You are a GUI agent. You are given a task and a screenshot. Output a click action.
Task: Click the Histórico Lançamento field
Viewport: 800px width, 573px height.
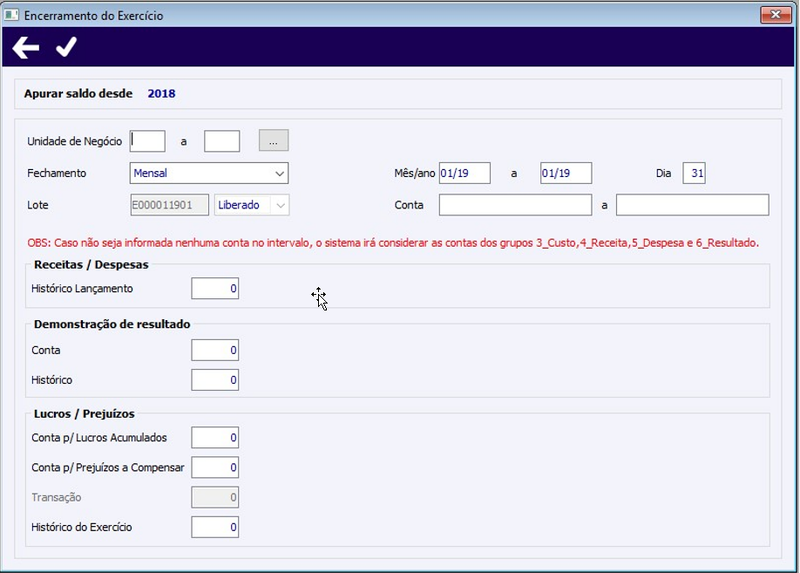(x=215, y=288)
